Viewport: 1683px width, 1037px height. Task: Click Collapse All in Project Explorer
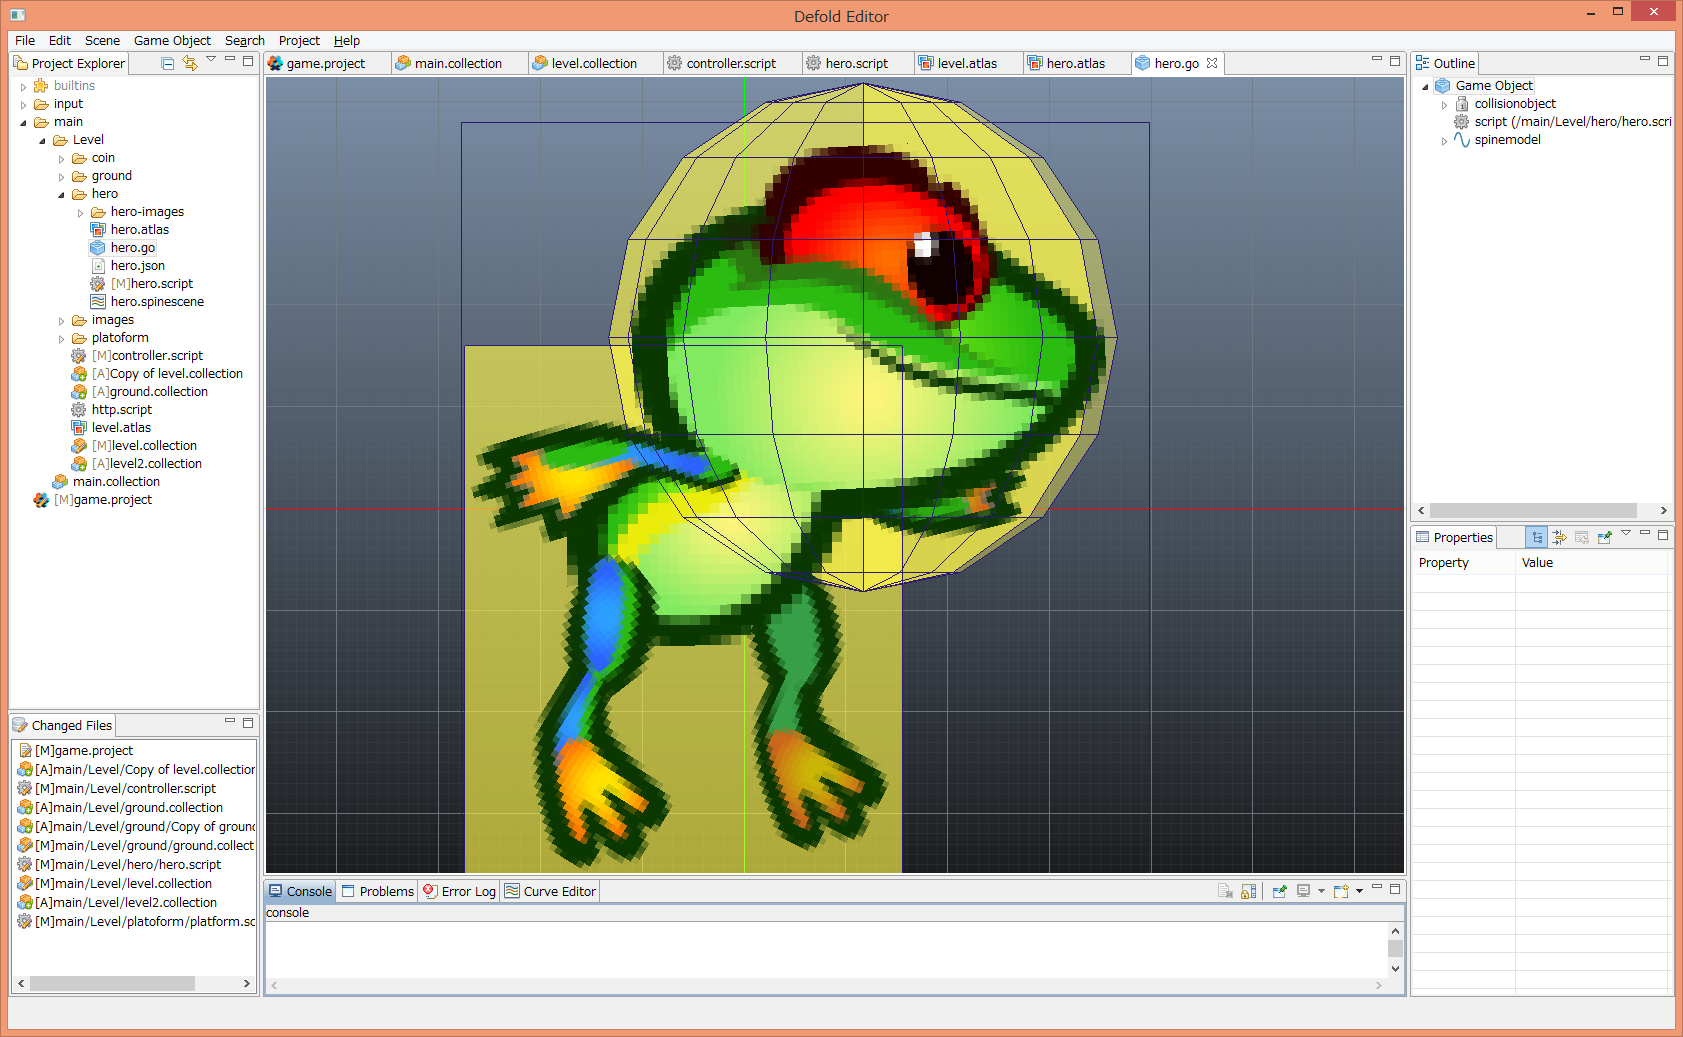pyautogui.click(x=168, y=63)
